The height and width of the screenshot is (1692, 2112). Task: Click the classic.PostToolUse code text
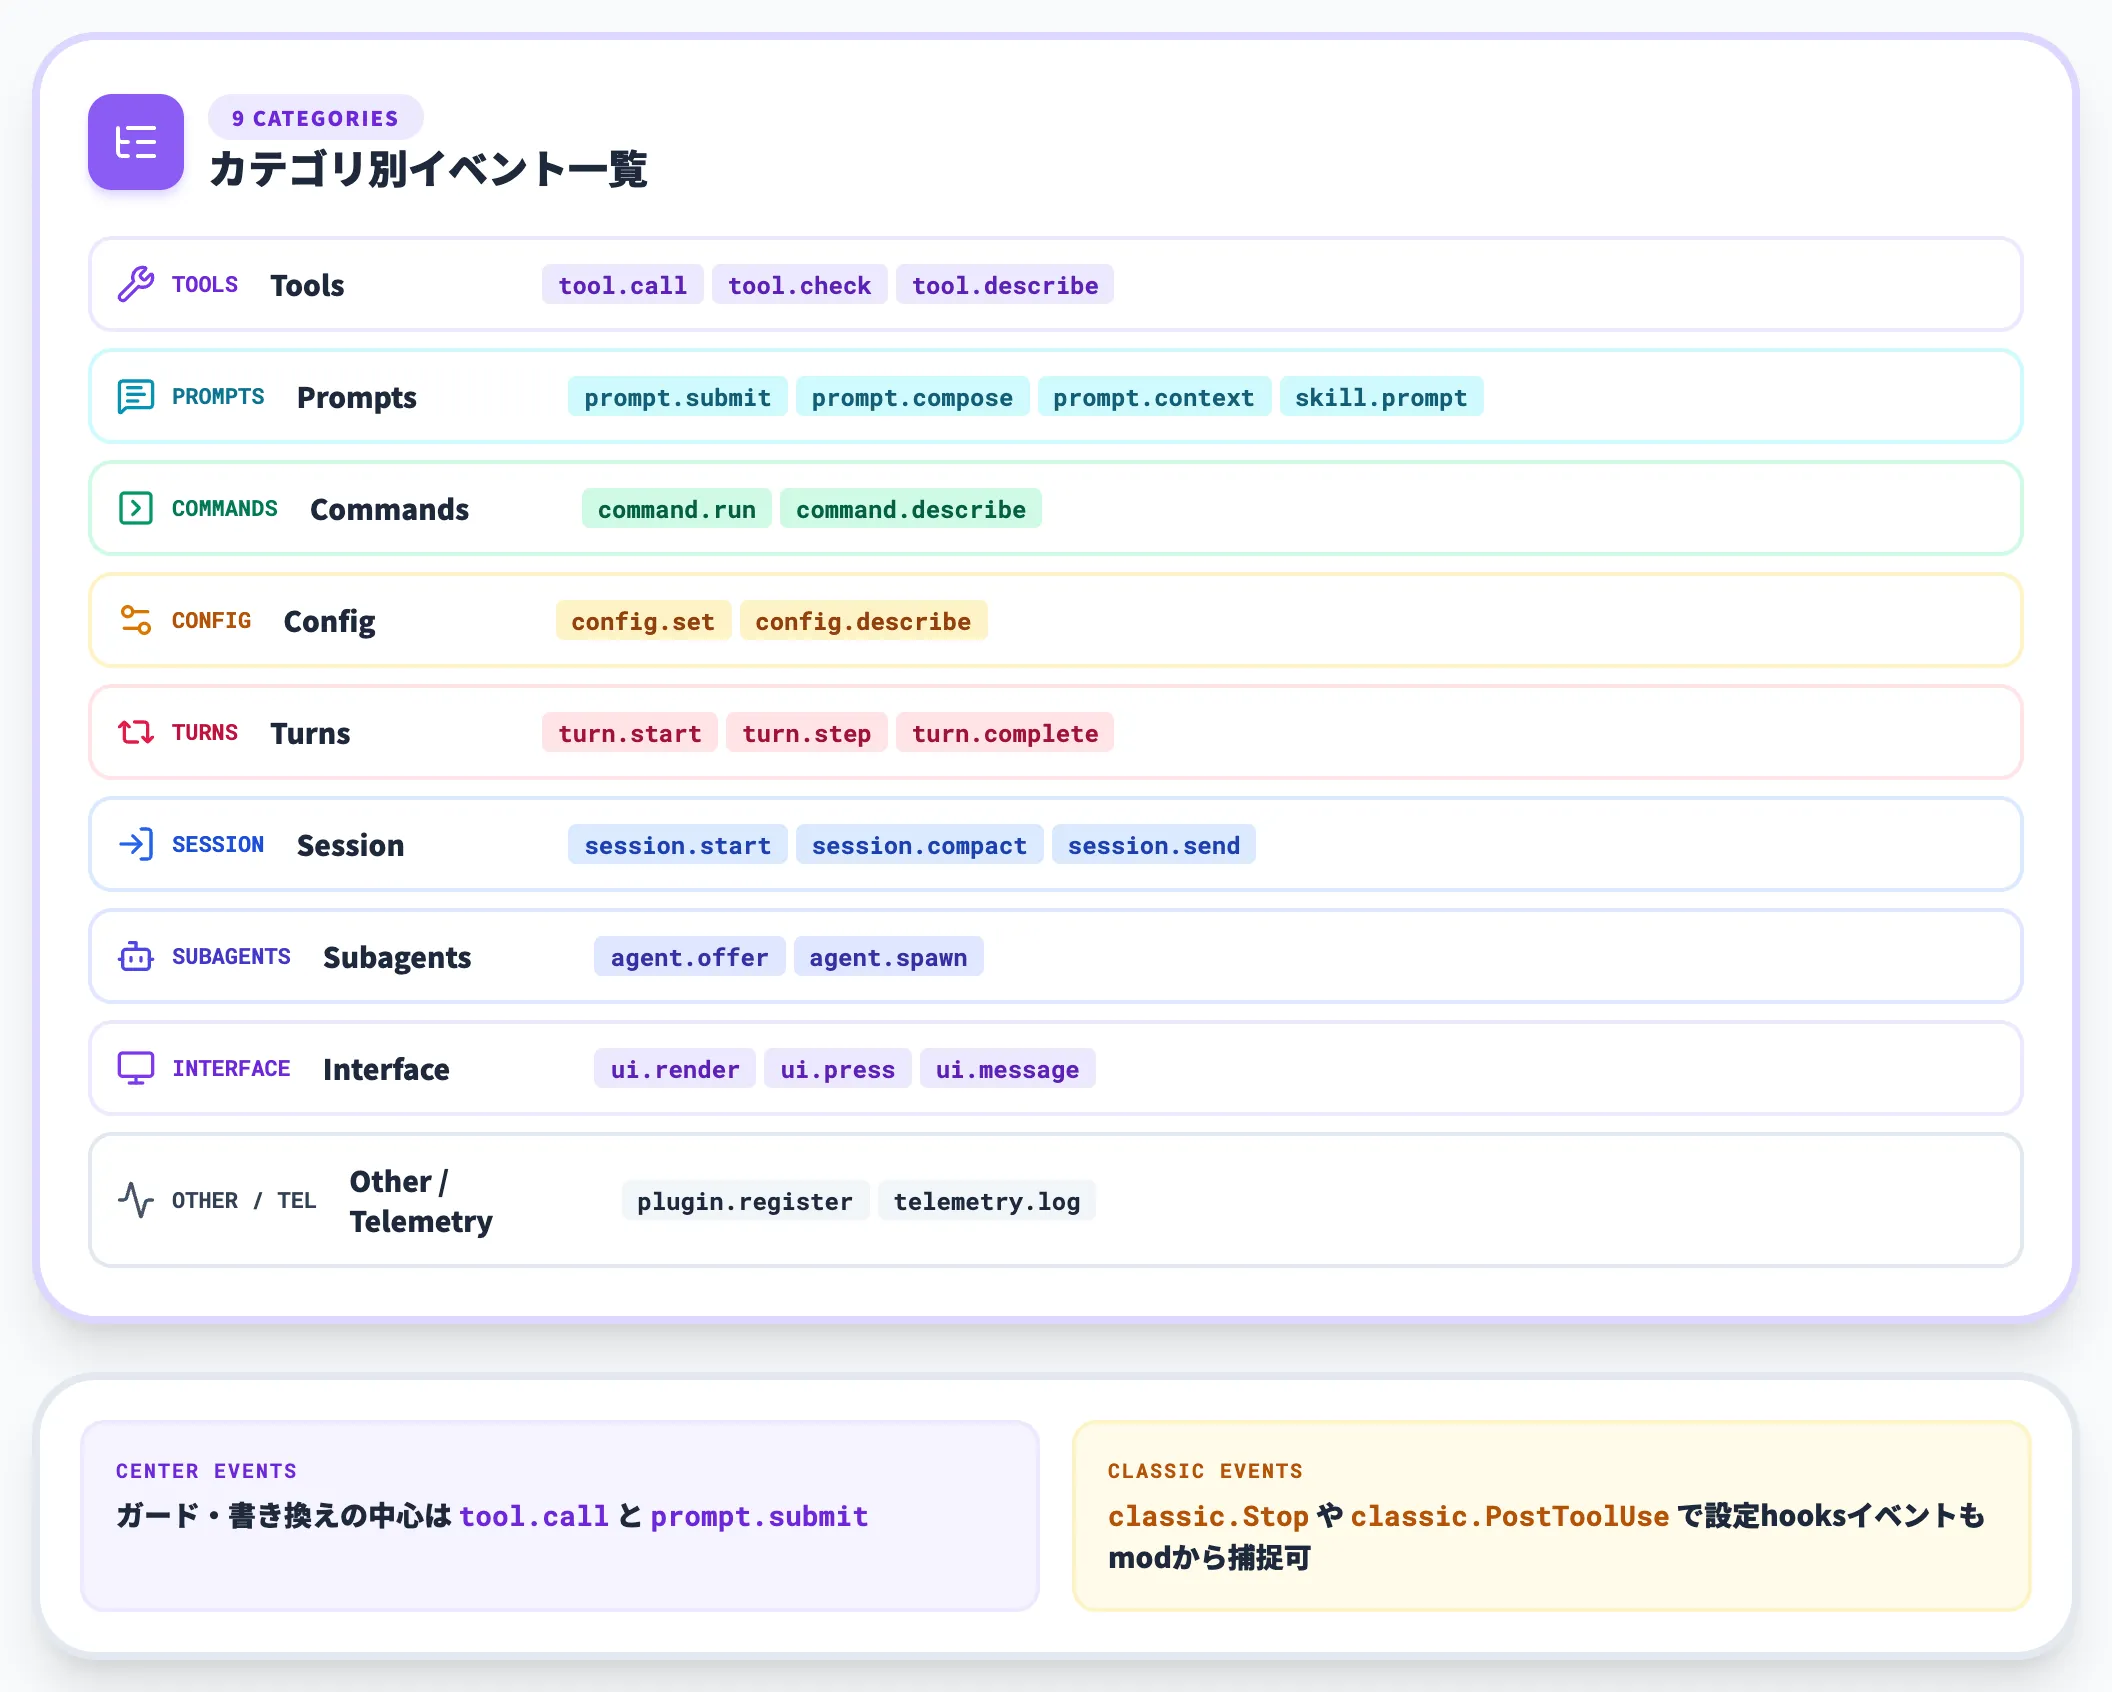click(1510, 1516)
